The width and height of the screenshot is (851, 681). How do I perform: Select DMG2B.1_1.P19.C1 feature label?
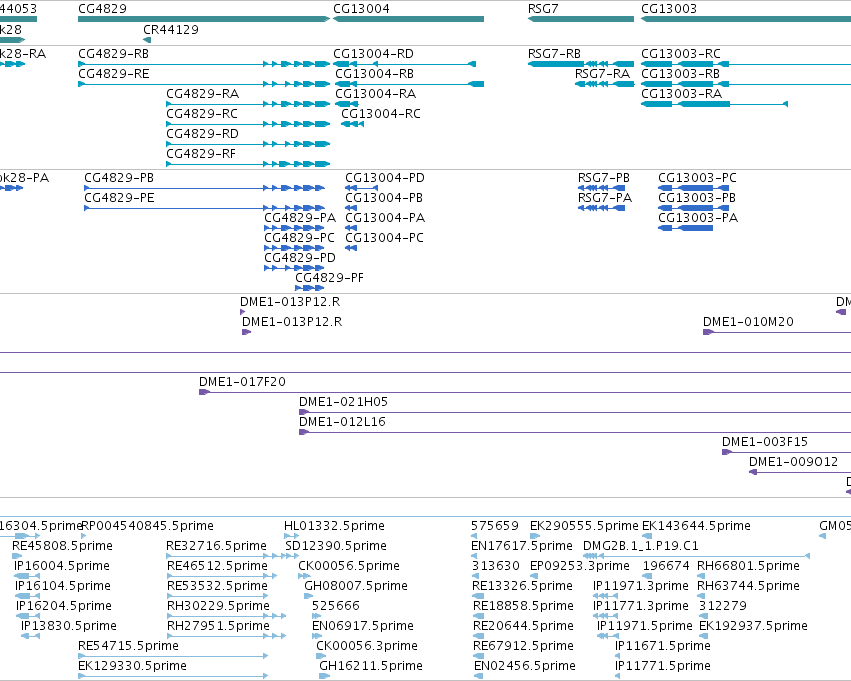click(x=641, y=546)
